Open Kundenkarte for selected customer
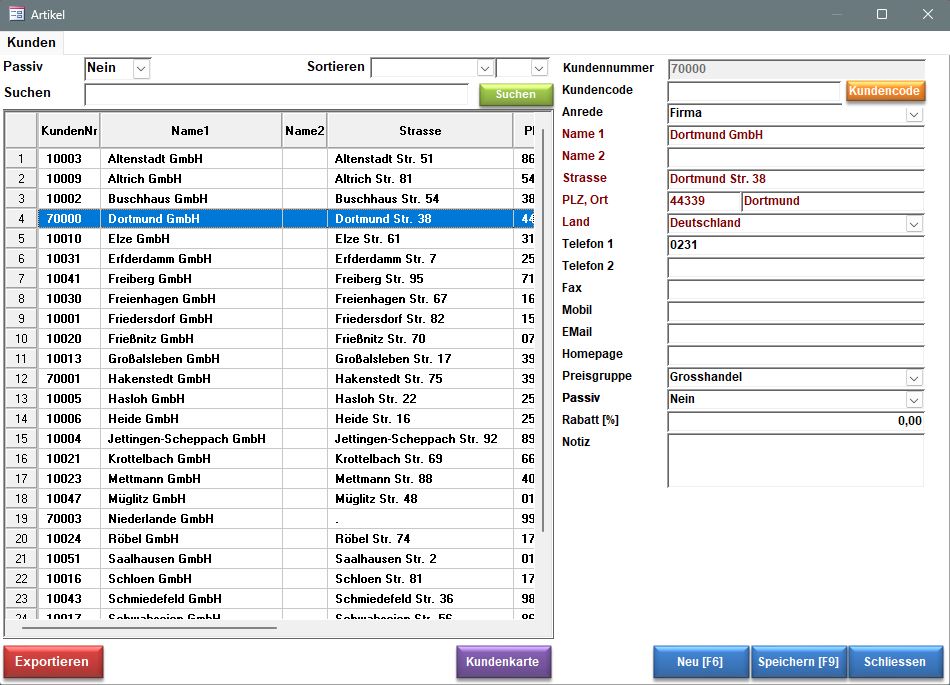 point(502,662)
